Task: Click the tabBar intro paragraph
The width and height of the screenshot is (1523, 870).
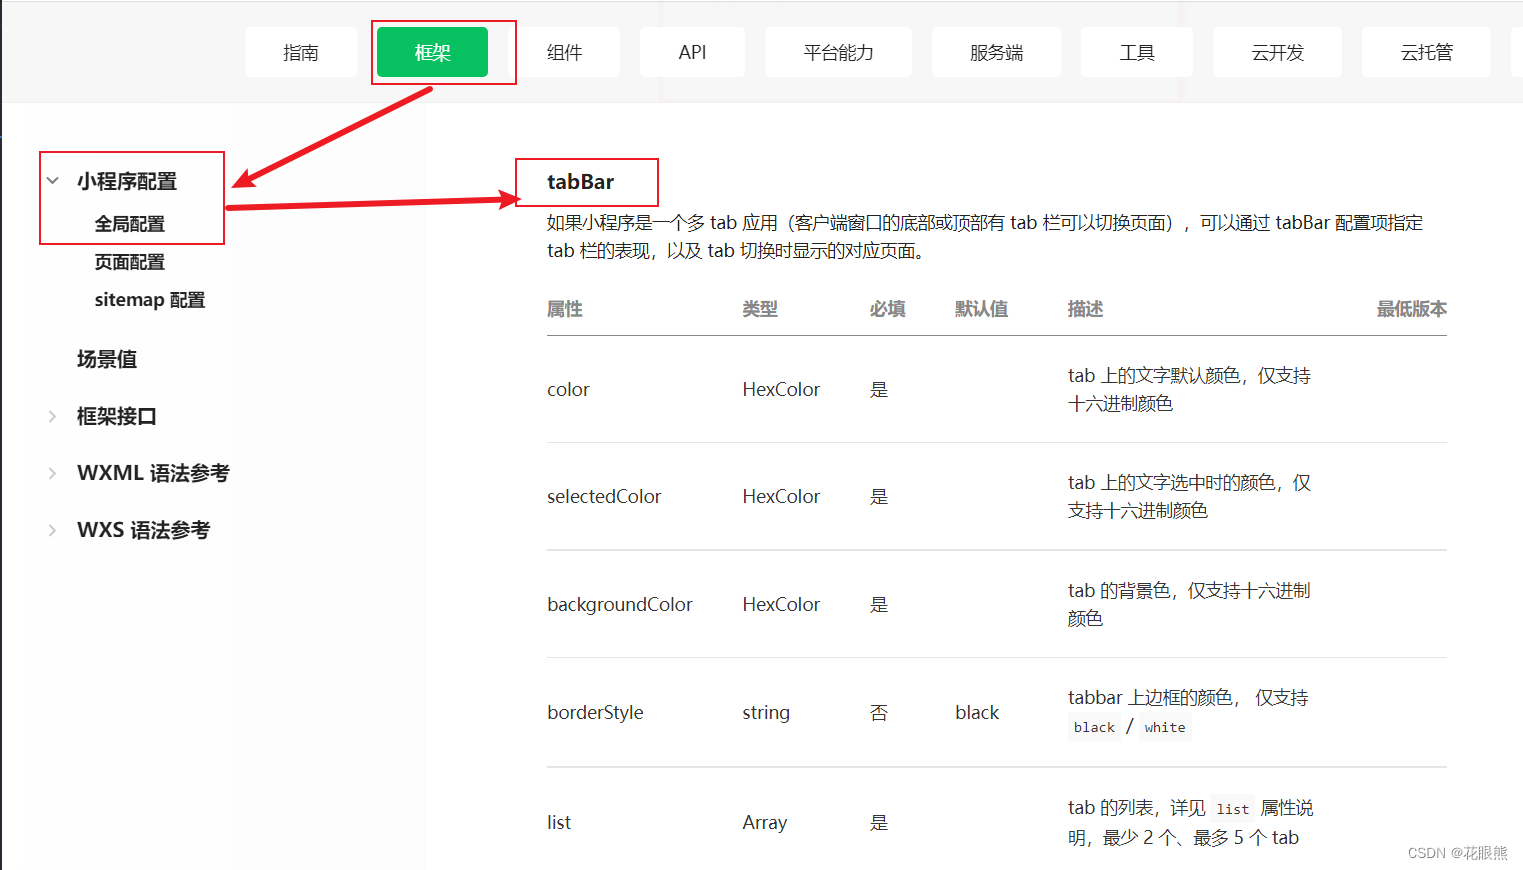Action: tap(985, 237)
